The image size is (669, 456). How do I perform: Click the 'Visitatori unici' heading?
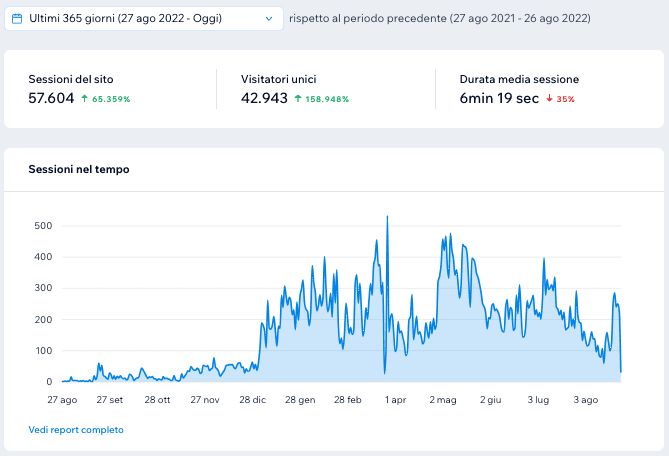[279, 79]
